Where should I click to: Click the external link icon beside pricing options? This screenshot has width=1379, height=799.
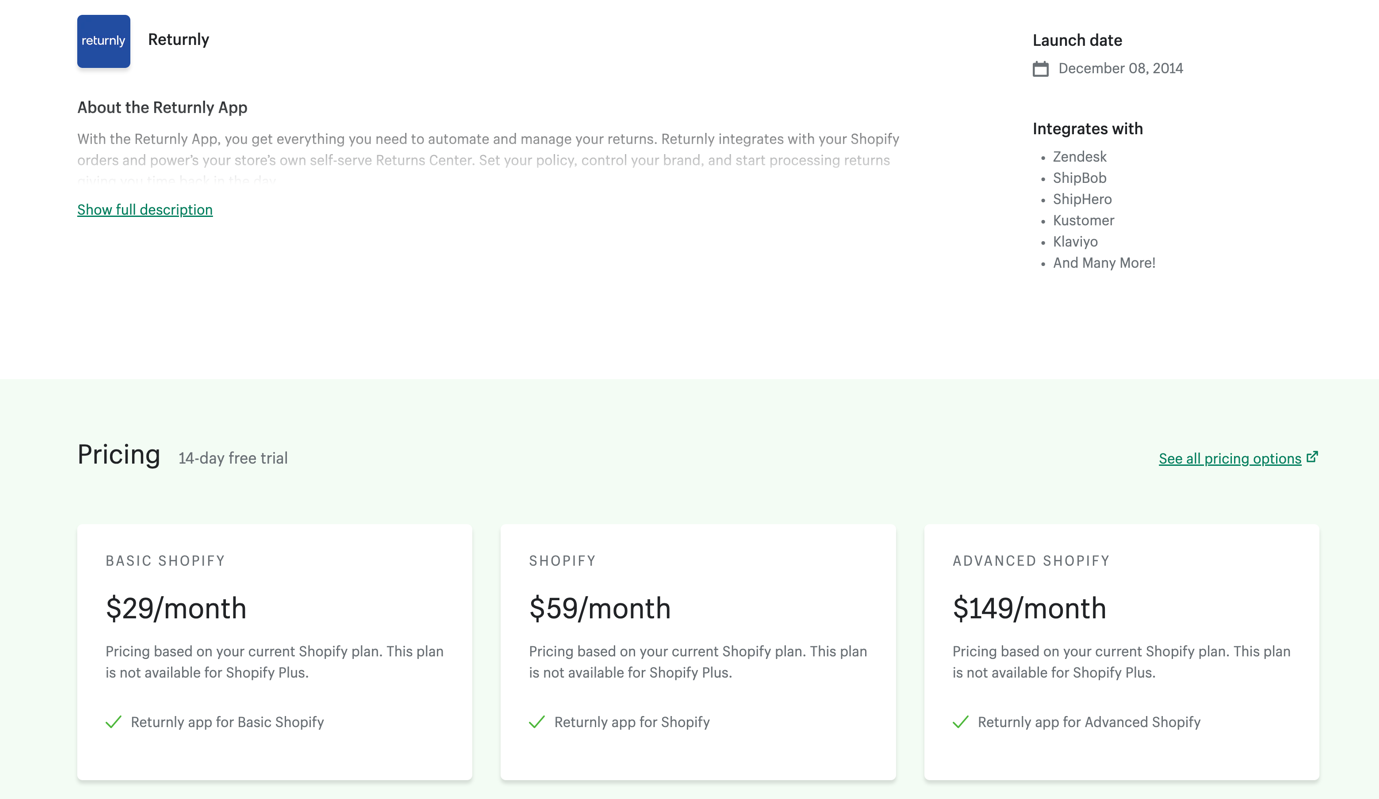click(1312, 457)
